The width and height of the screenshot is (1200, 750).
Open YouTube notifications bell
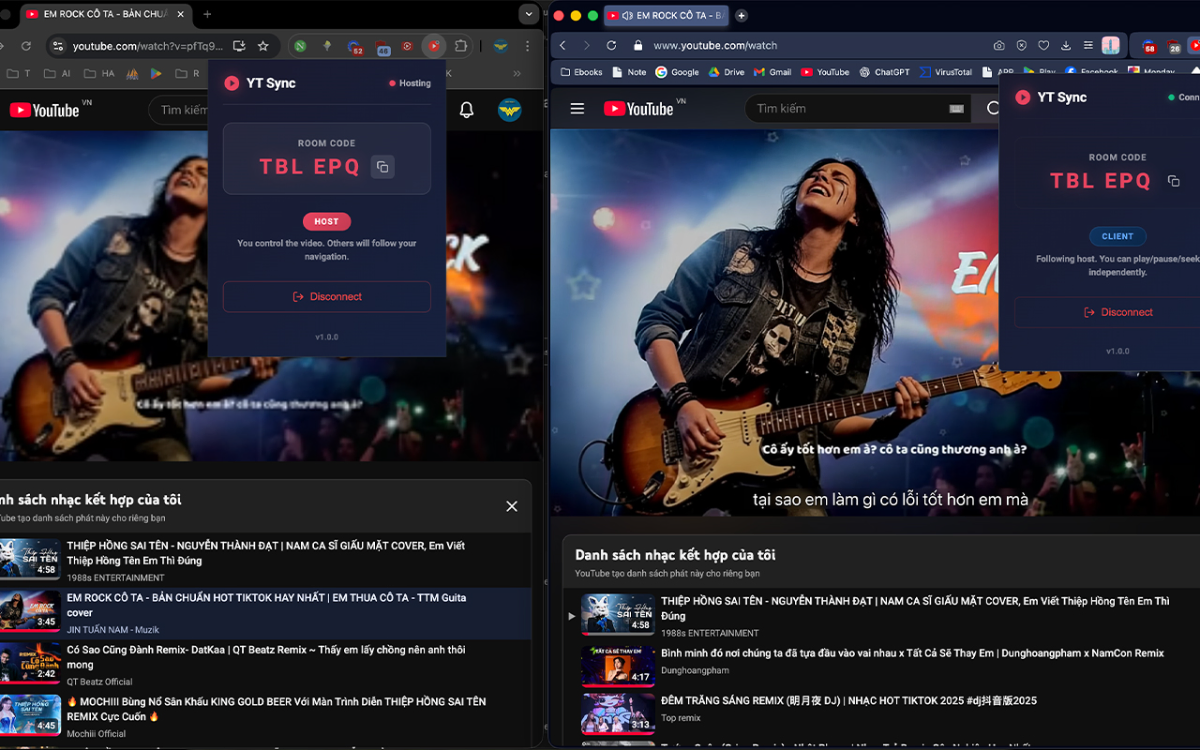[x=466, y=110]
